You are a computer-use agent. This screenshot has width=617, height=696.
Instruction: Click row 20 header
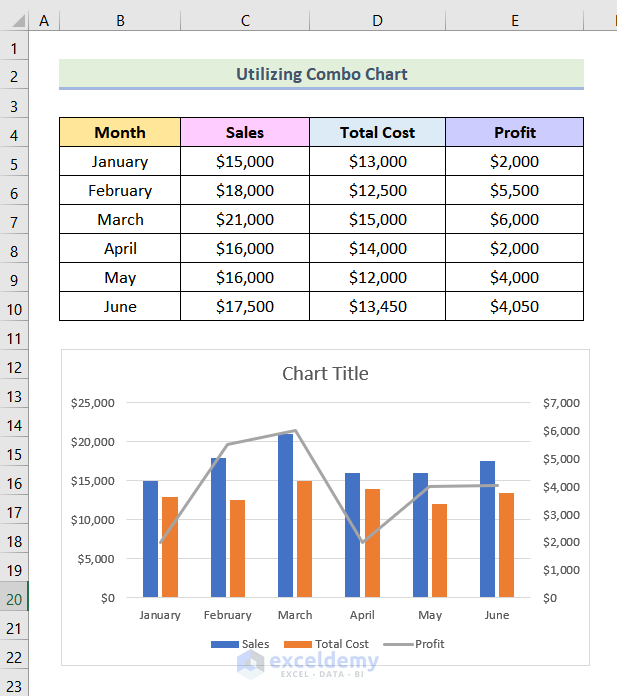click(x=15, y=598)
